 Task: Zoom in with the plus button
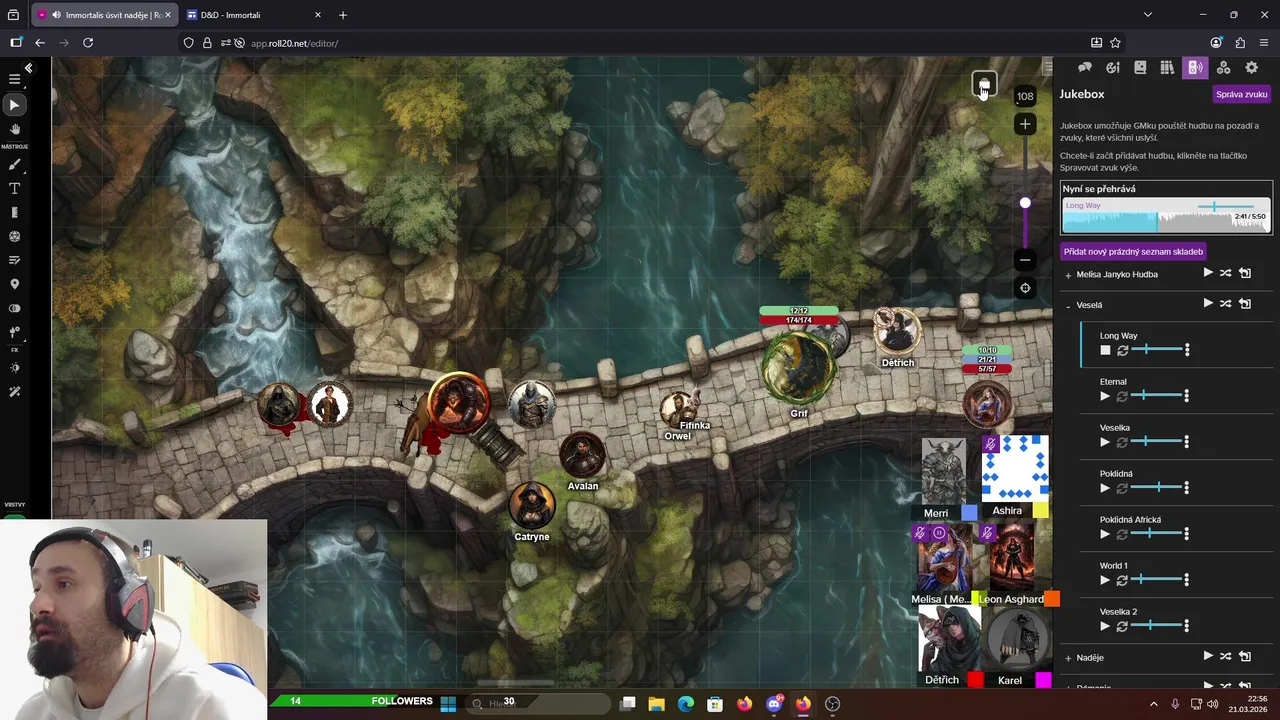tap(1025, 124)
